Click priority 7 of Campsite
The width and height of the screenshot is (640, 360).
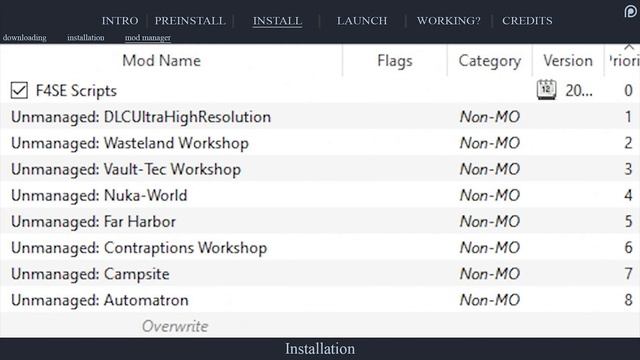(x=629, y=273)
